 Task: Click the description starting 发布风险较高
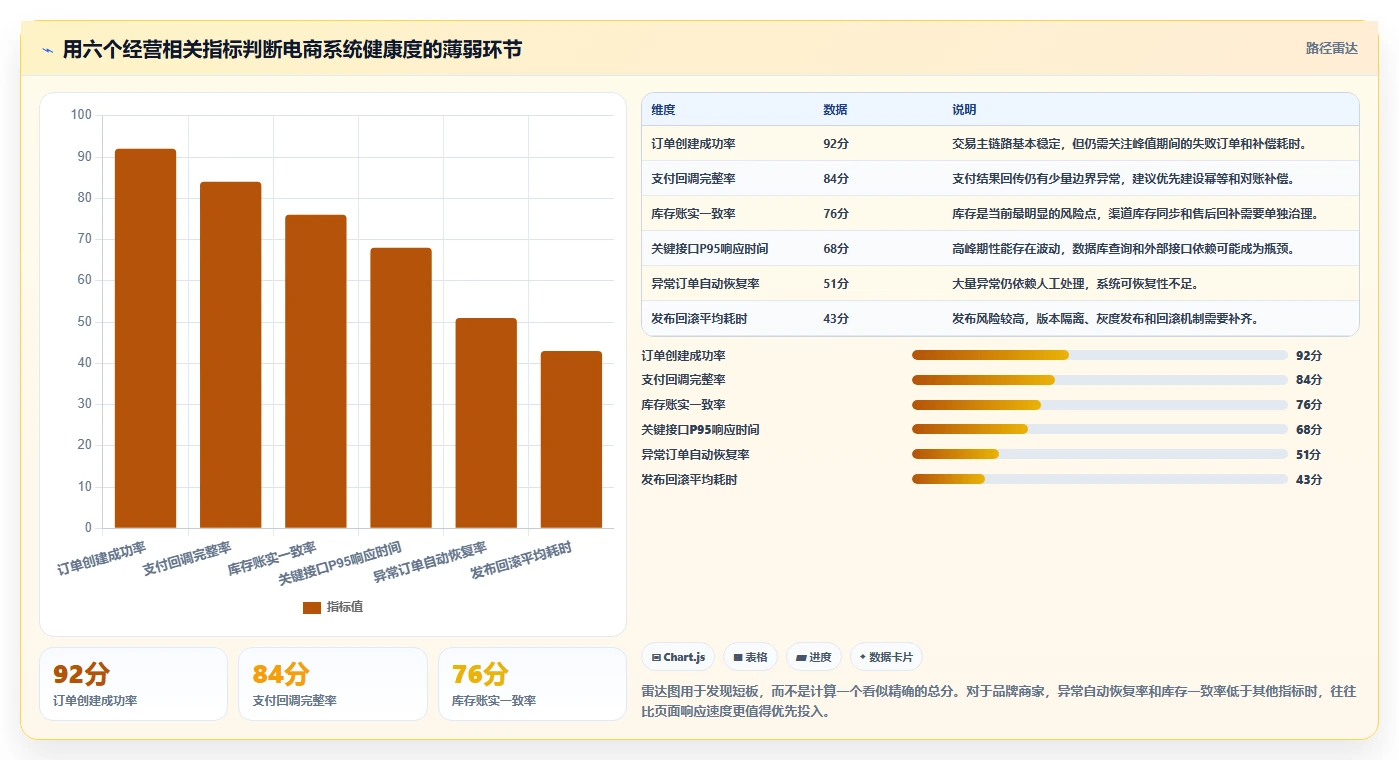click(1105, 319)
